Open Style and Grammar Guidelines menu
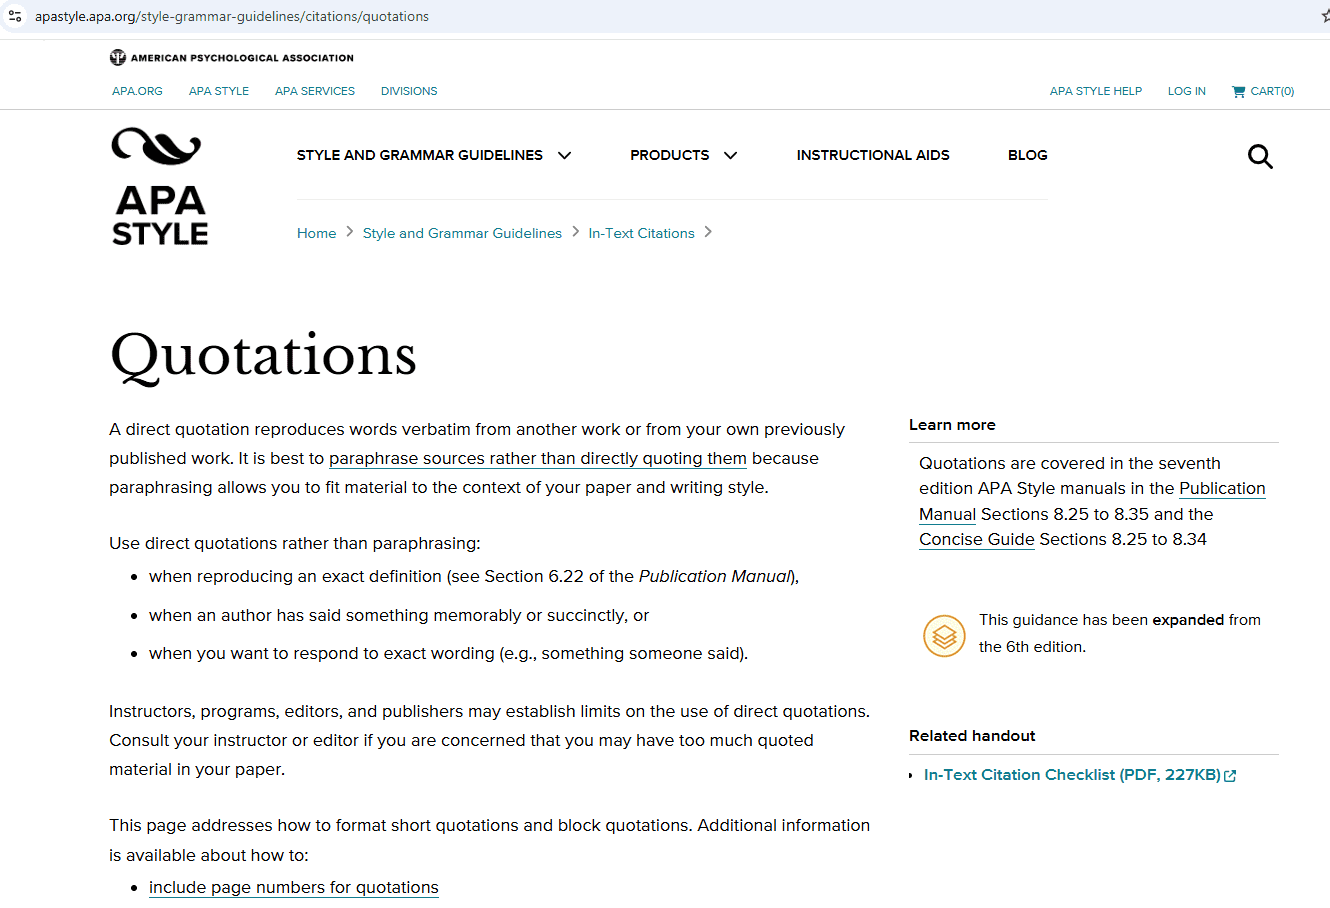Viewport: 1330px width, 908px height. pyautogui.click(x=420, y=155)
